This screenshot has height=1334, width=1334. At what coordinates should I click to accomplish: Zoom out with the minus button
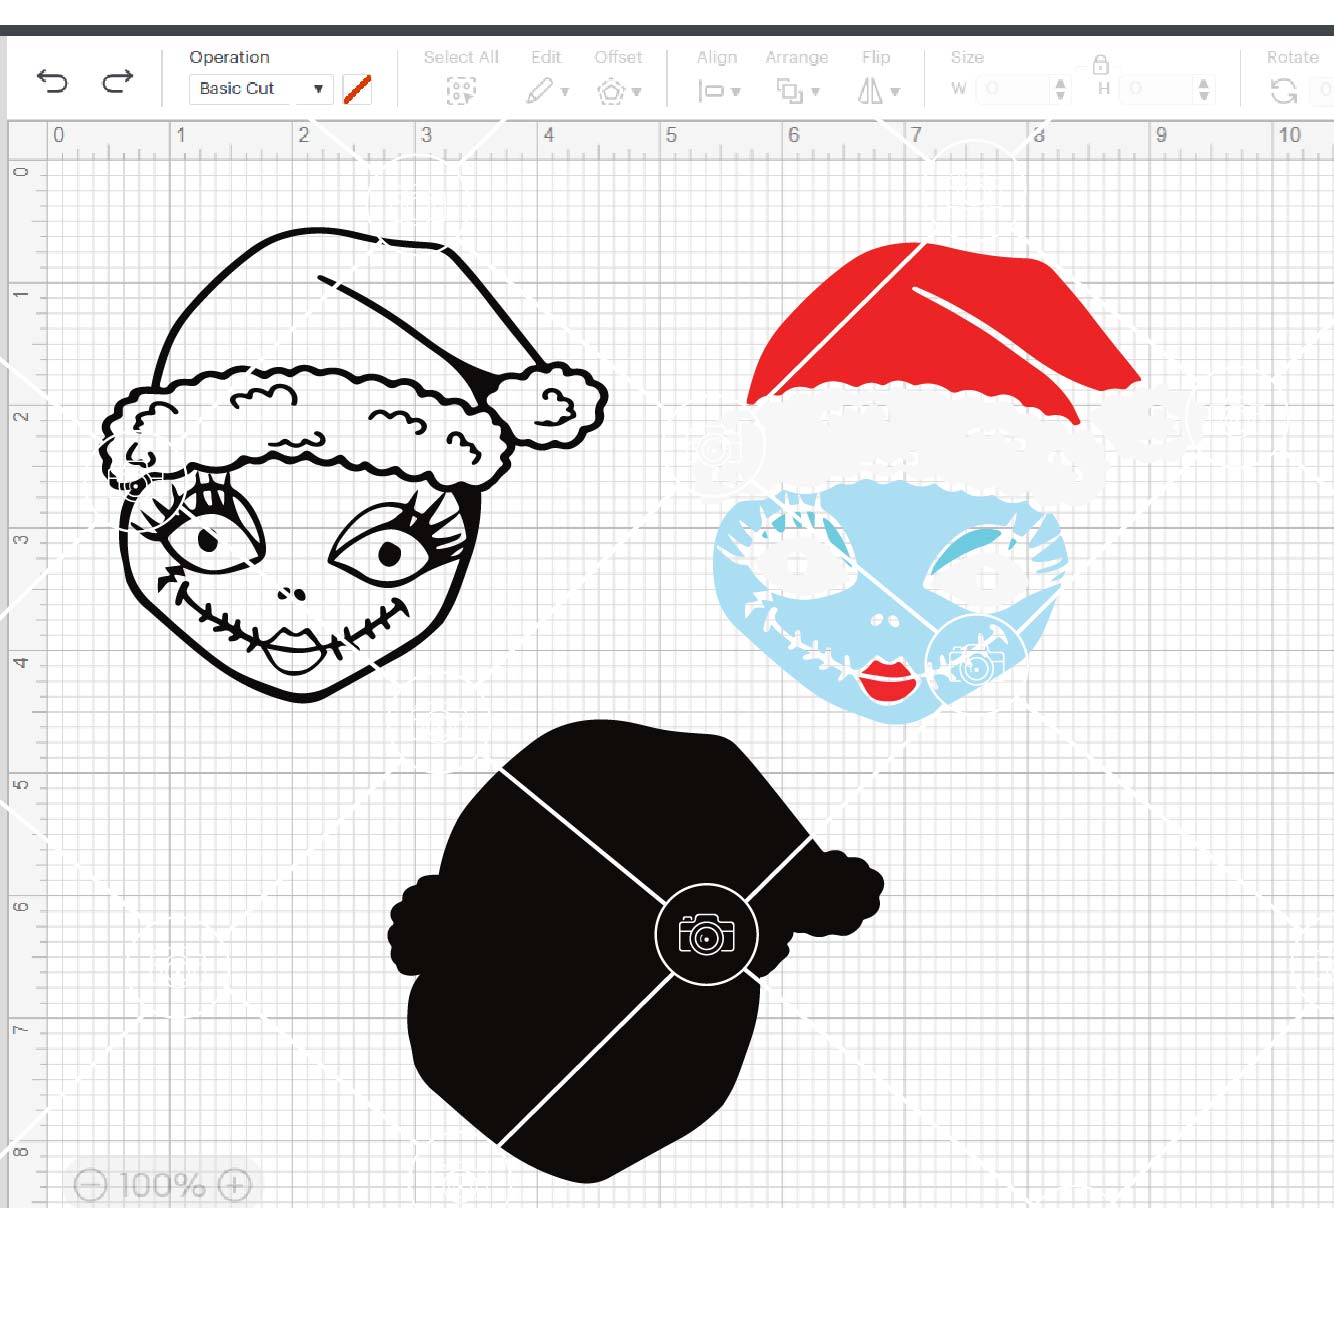click(x=90, y=1186)
